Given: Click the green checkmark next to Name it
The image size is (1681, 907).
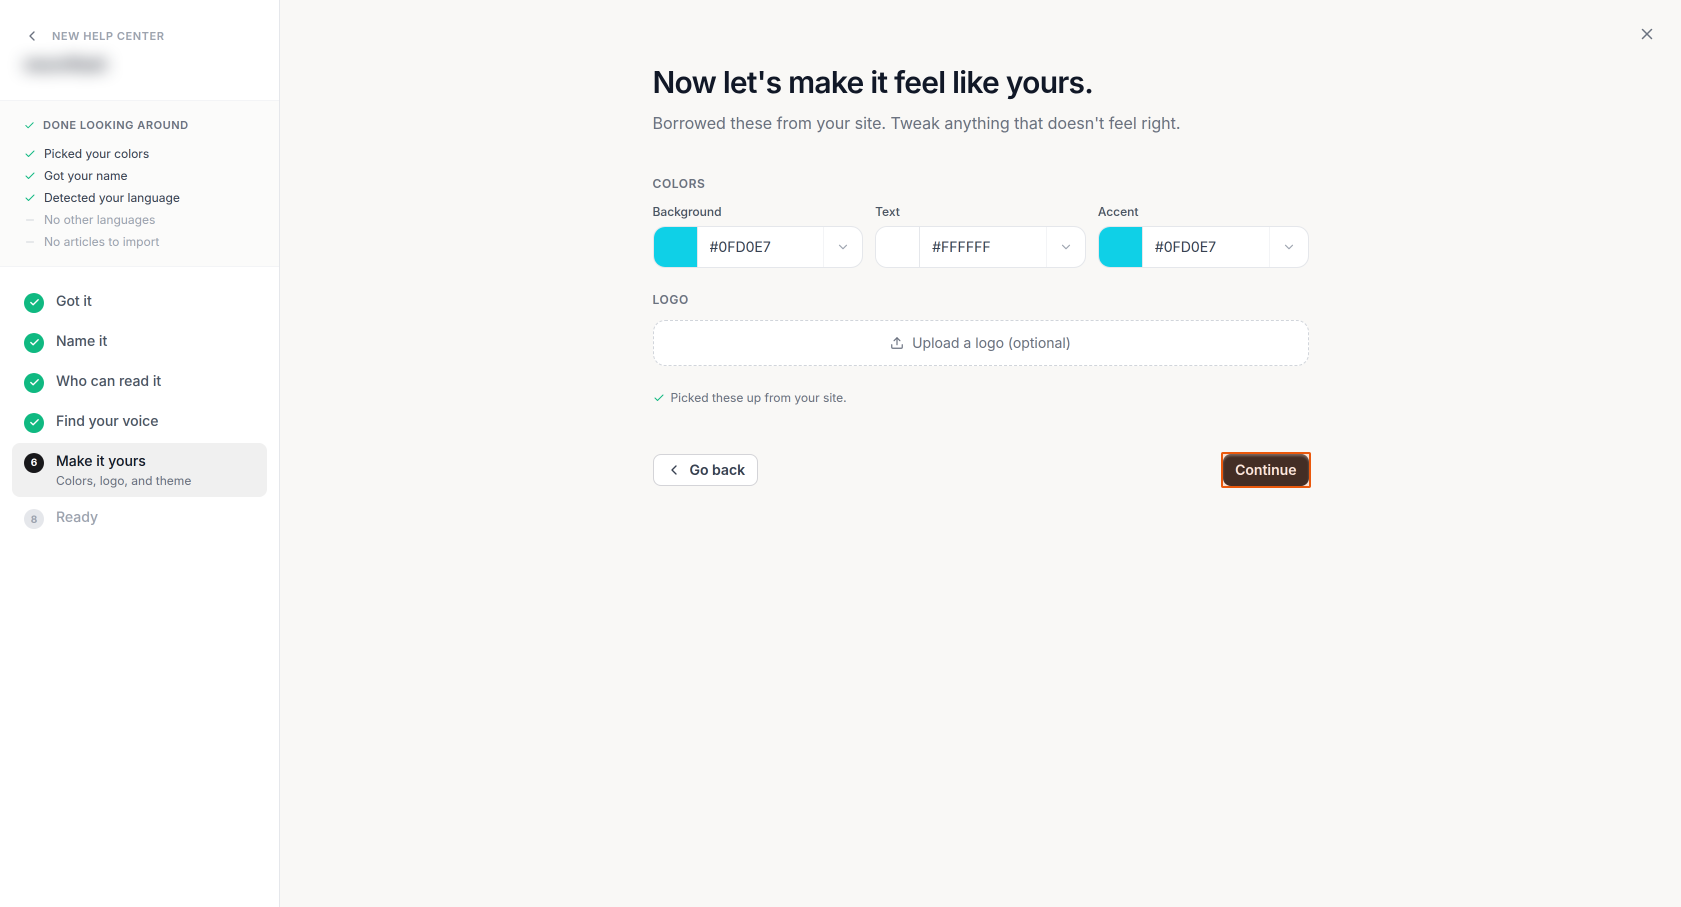Looking at the screenshot, I should pos(34,342).
